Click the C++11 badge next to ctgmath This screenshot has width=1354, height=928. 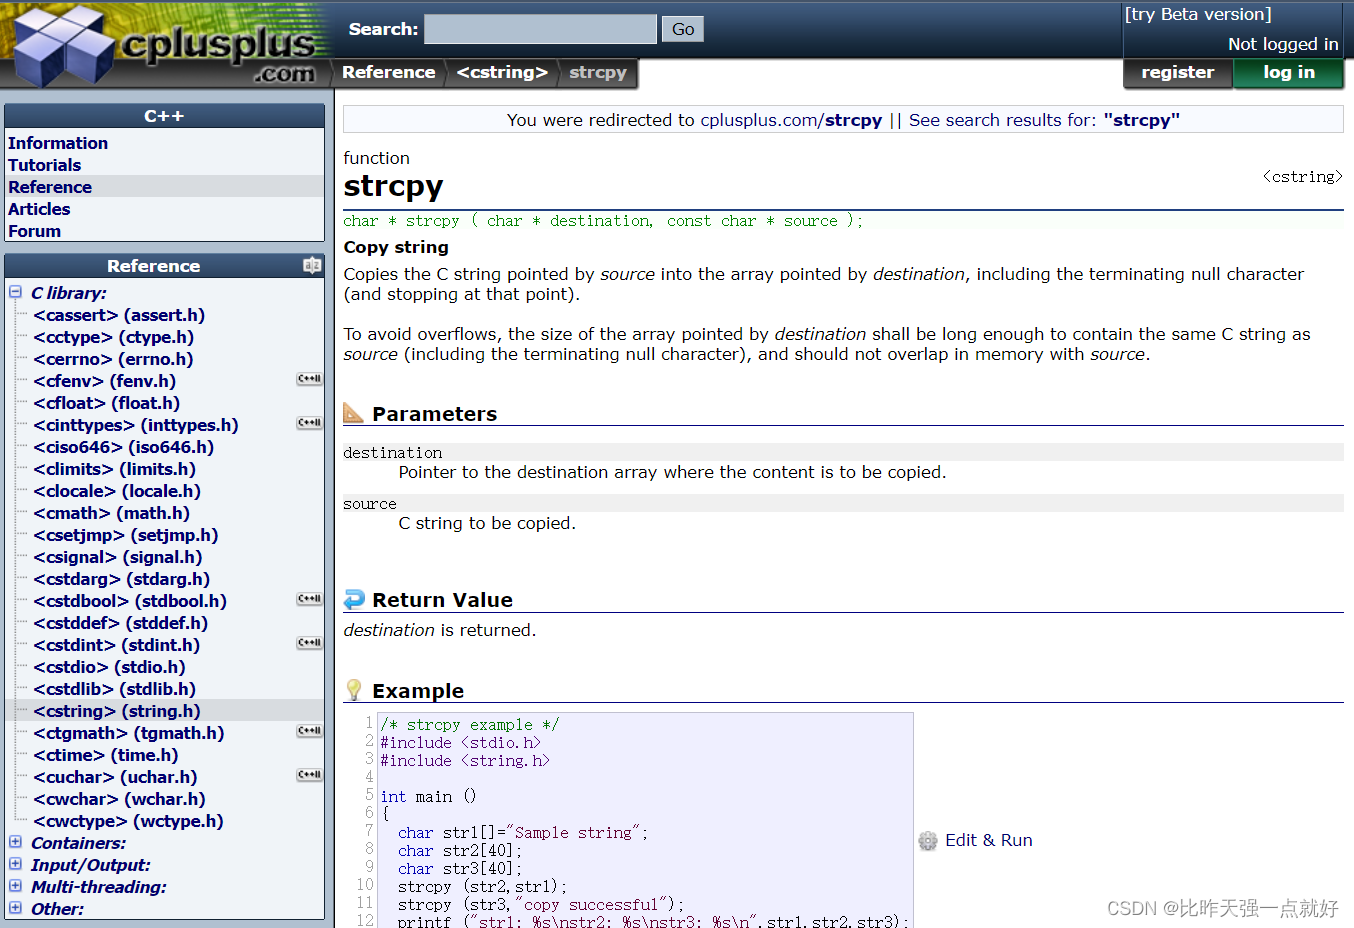(310, 731)
